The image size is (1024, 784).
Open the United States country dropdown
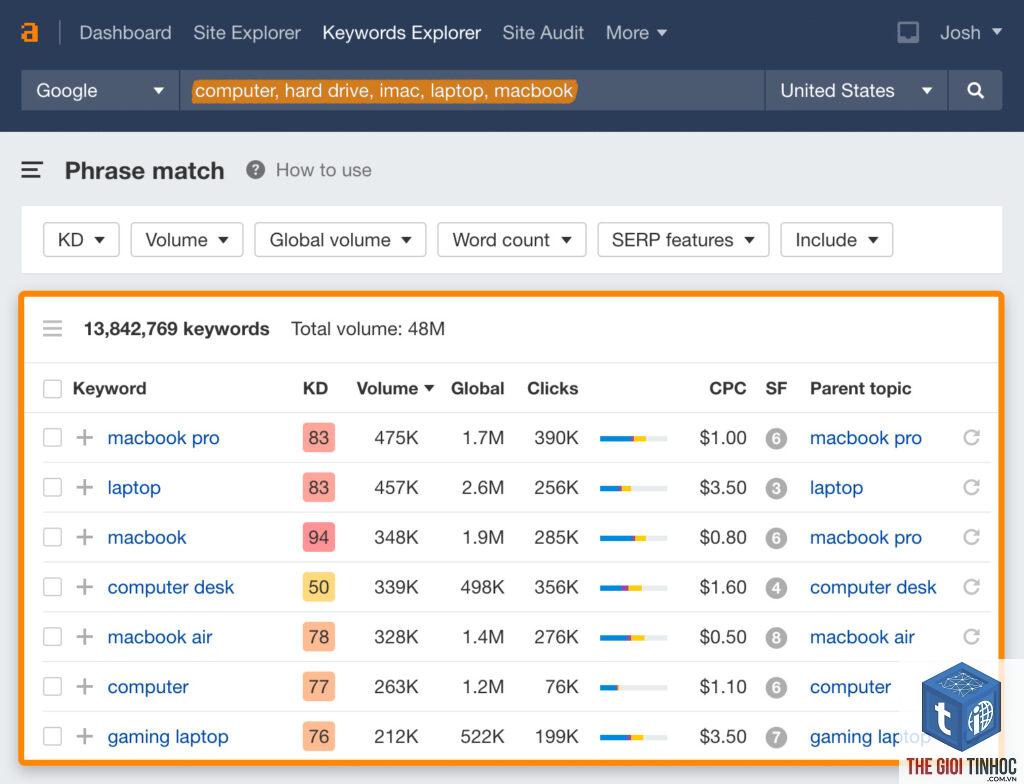856,90
